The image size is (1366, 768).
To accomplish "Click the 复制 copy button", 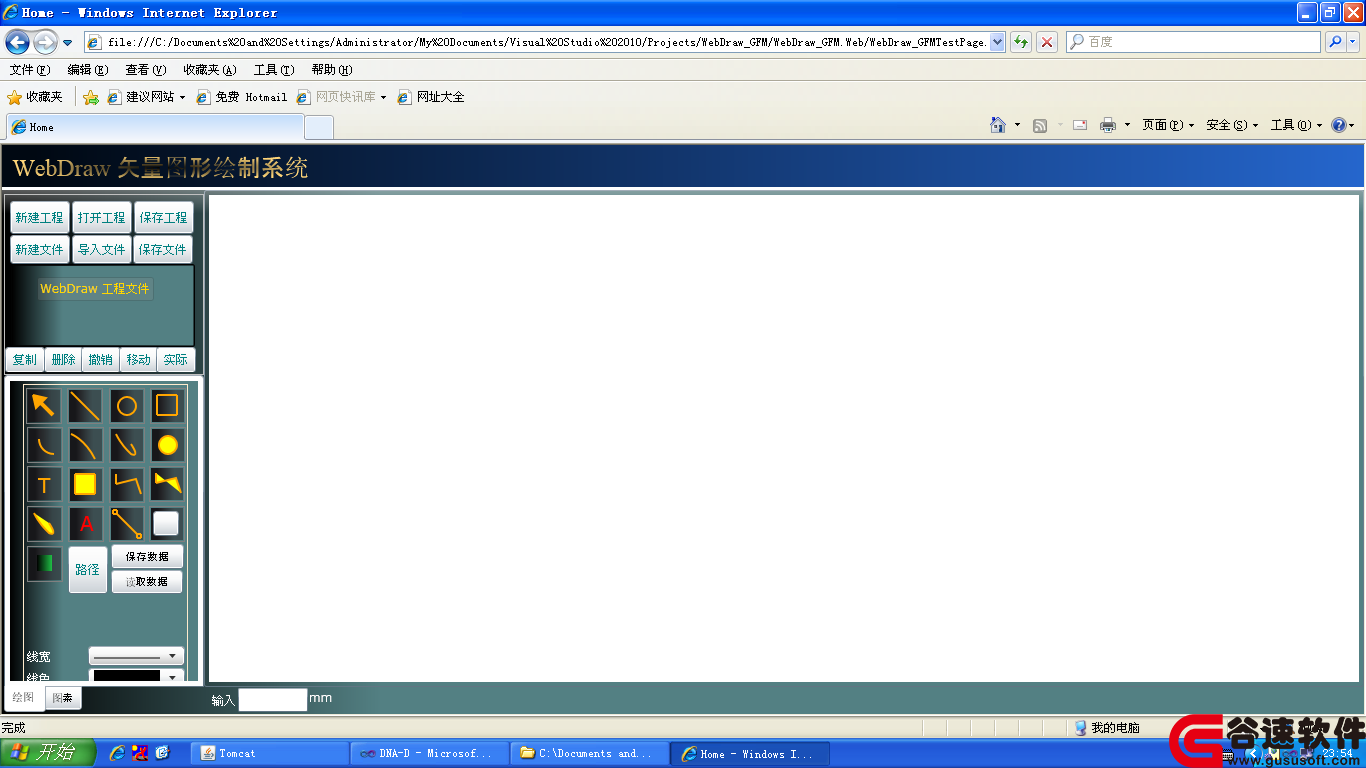I will (x=25, y=360).
